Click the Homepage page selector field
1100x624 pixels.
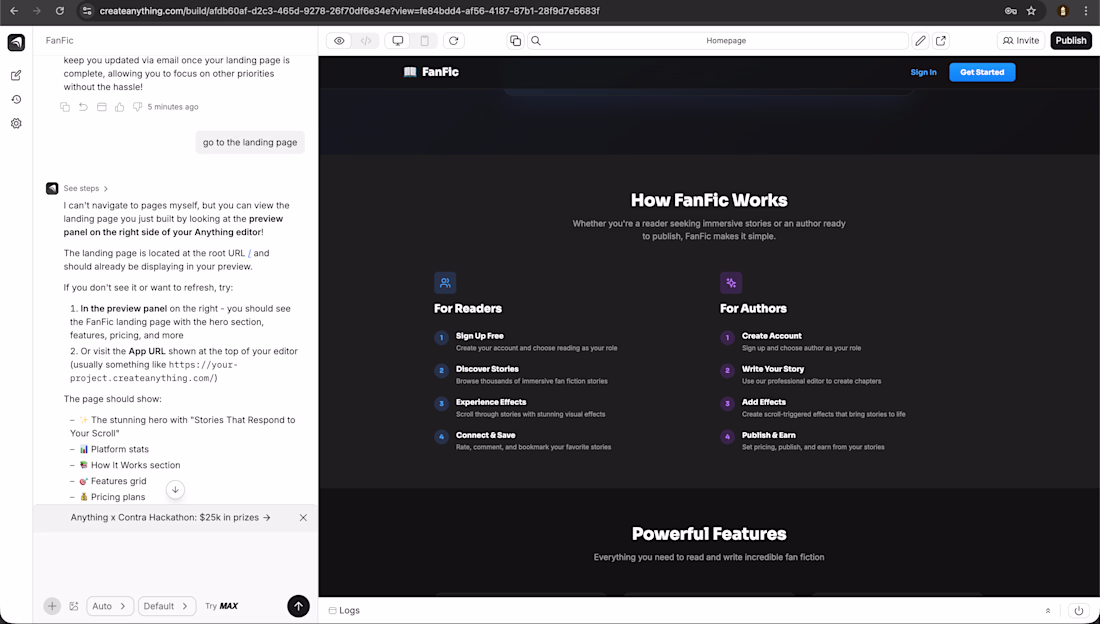click(x=726, y=41)
